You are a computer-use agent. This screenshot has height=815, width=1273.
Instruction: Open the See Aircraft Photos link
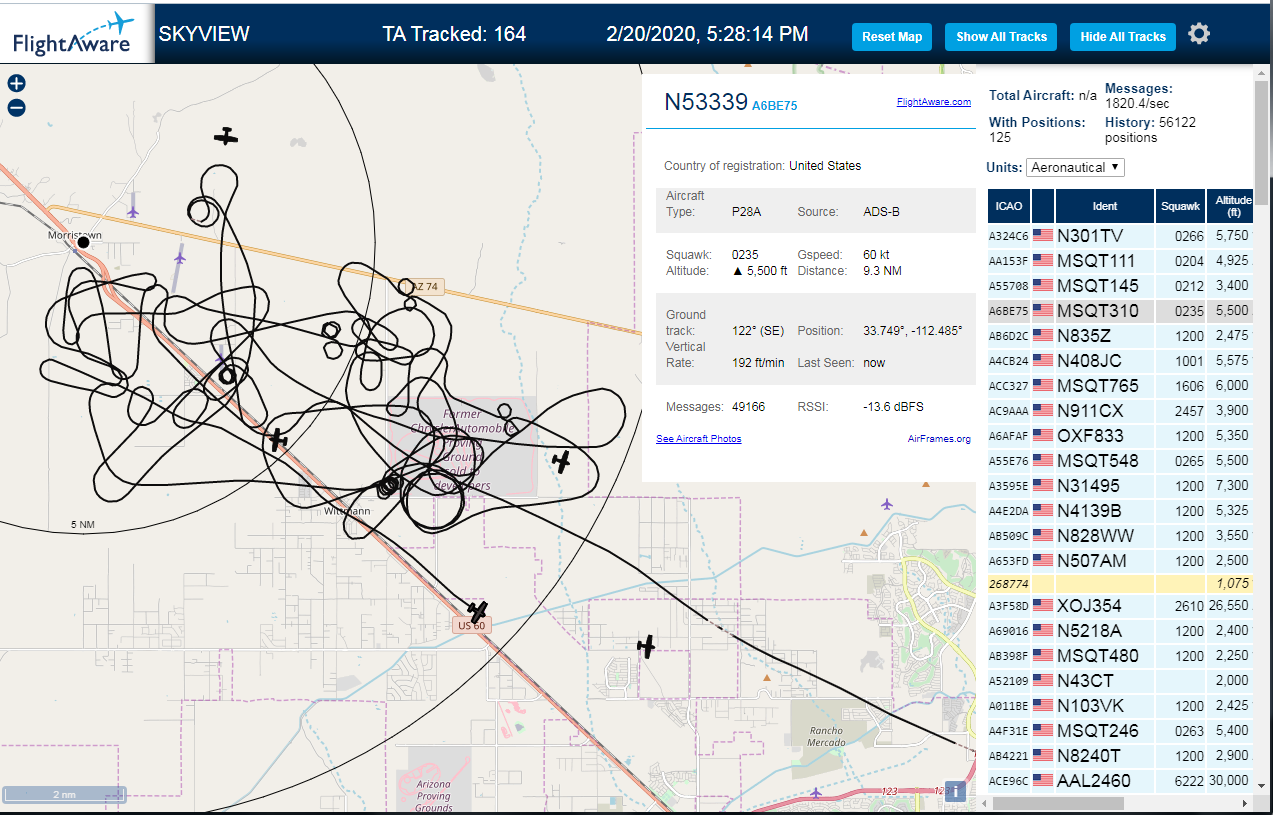pyautogui.click(x=699, y=439)
